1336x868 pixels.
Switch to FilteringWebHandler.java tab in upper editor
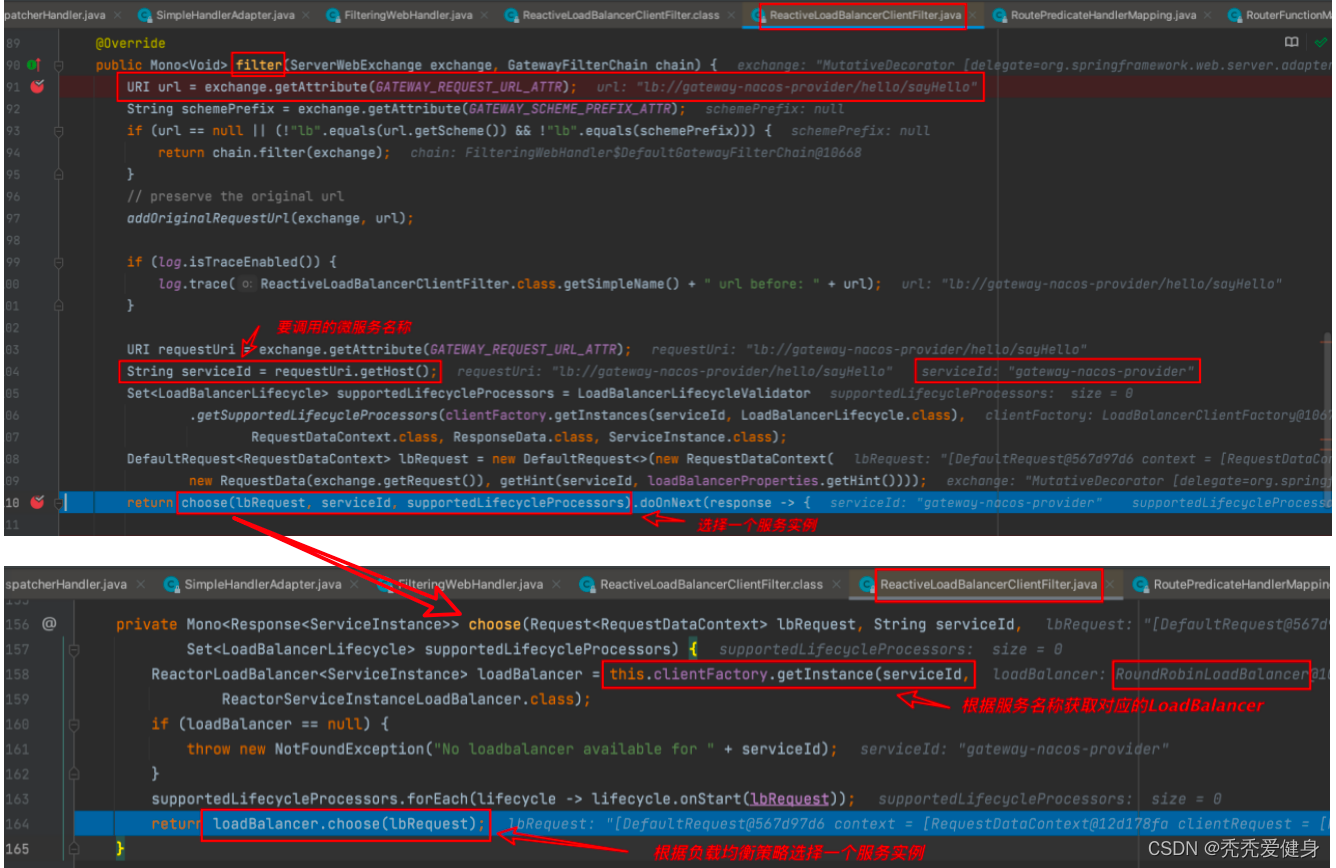407,16
